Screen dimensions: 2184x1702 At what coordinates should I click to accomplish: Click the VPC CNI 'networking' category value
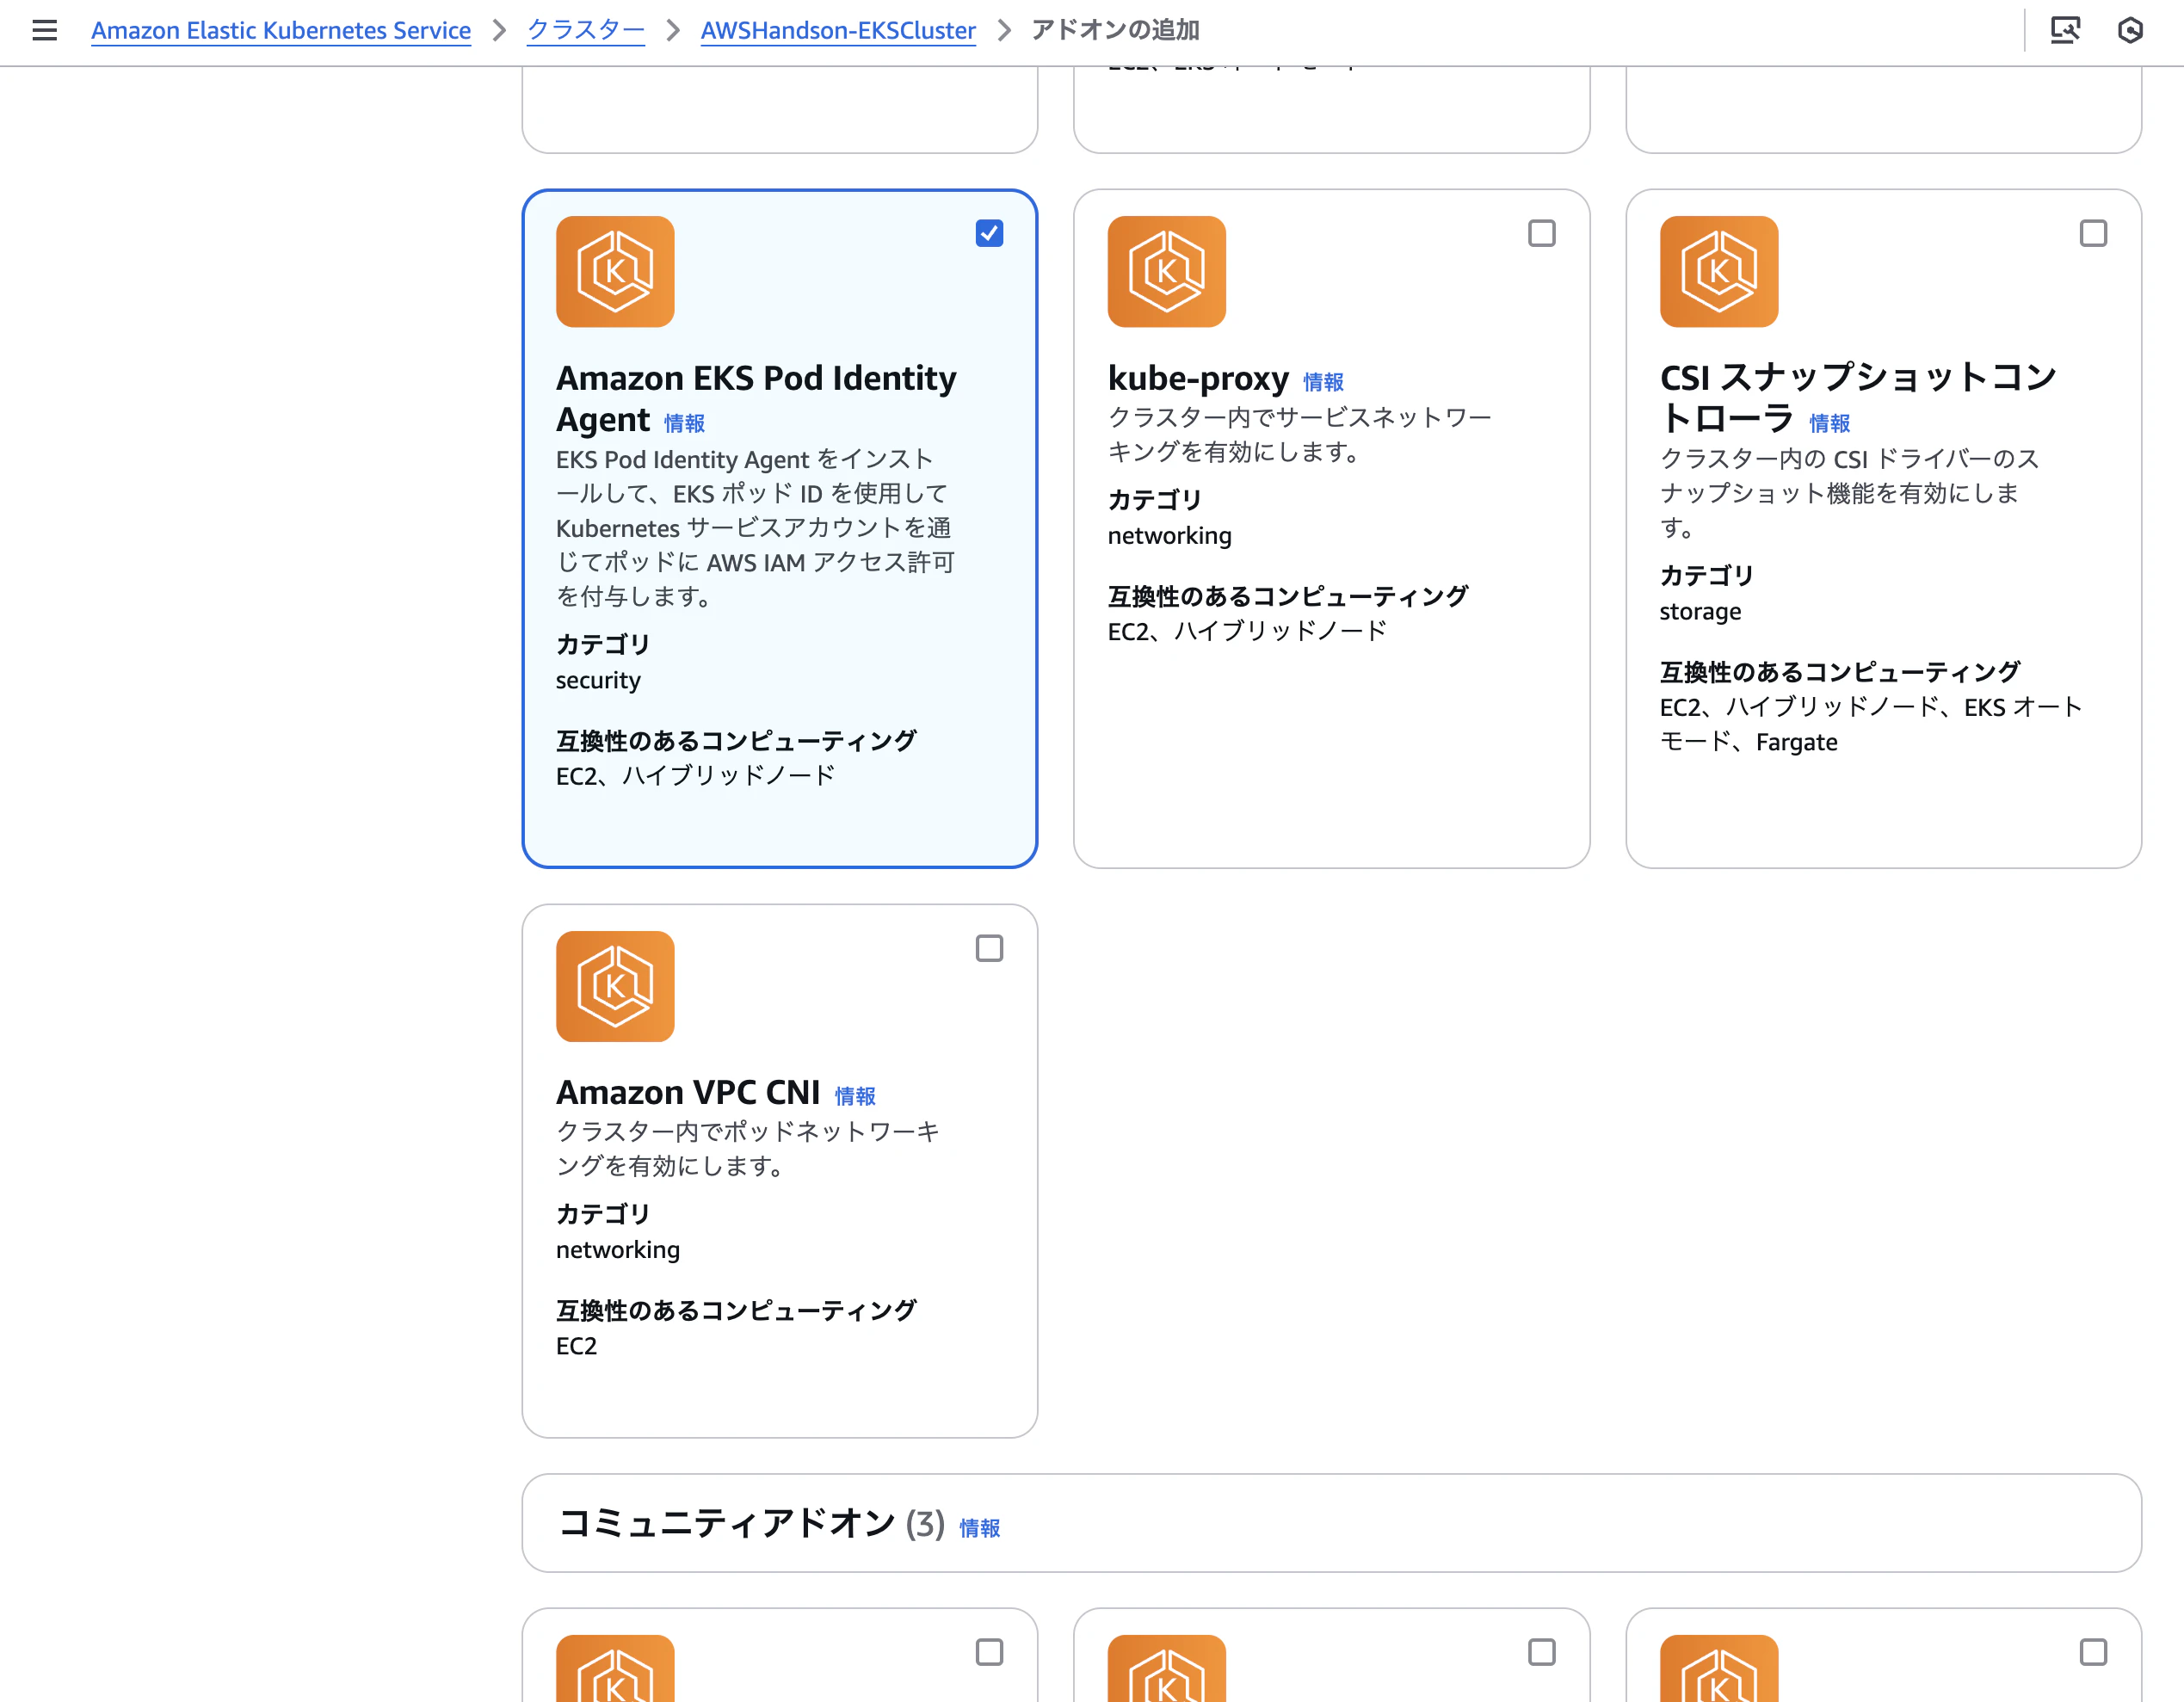(618, 1249)
